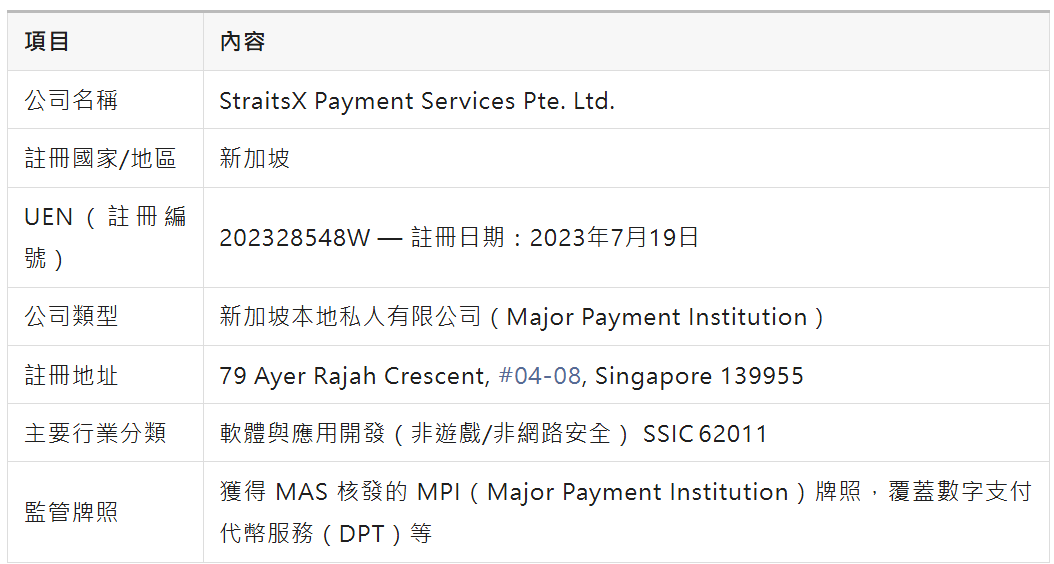1054x564 pixels.
Task: Click the Singapore 139955 postal code text
Action: coord(699,376)
